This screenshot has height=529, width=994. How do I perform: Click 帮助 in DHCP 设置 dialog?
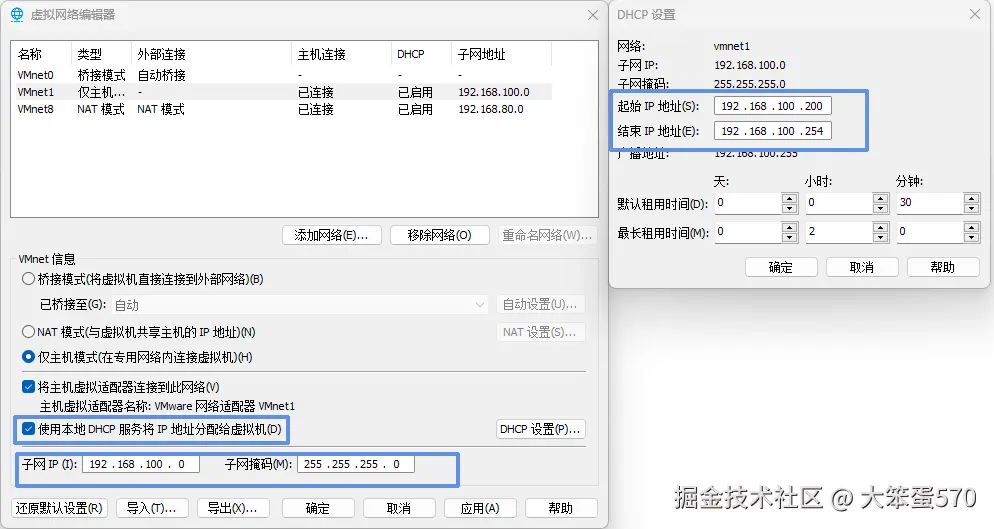[943, 267]
